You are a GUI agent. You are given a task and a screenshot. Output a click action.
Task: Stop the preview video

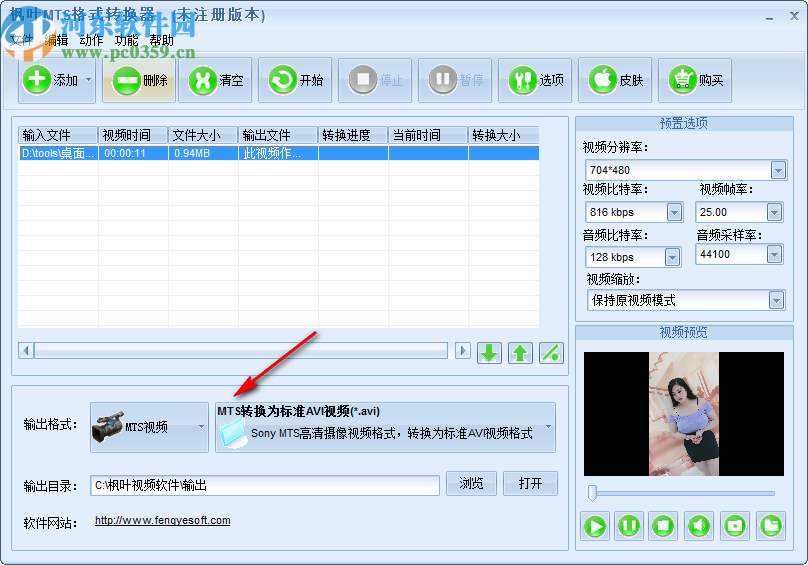click(x=663, y=526)
